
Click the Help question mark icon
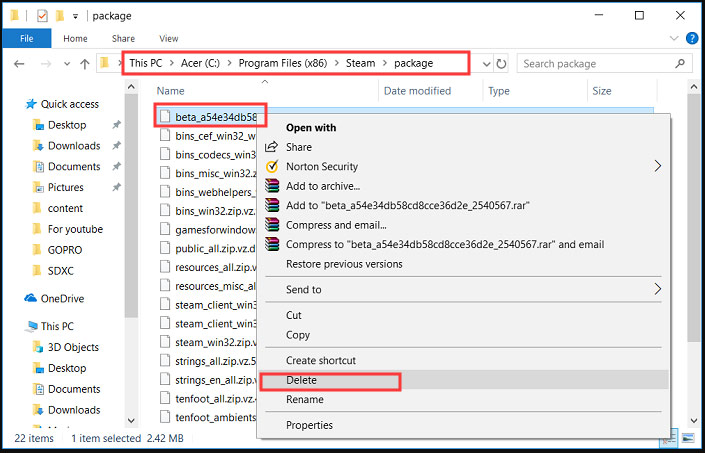pyautogui.click(x=692, y=38)
